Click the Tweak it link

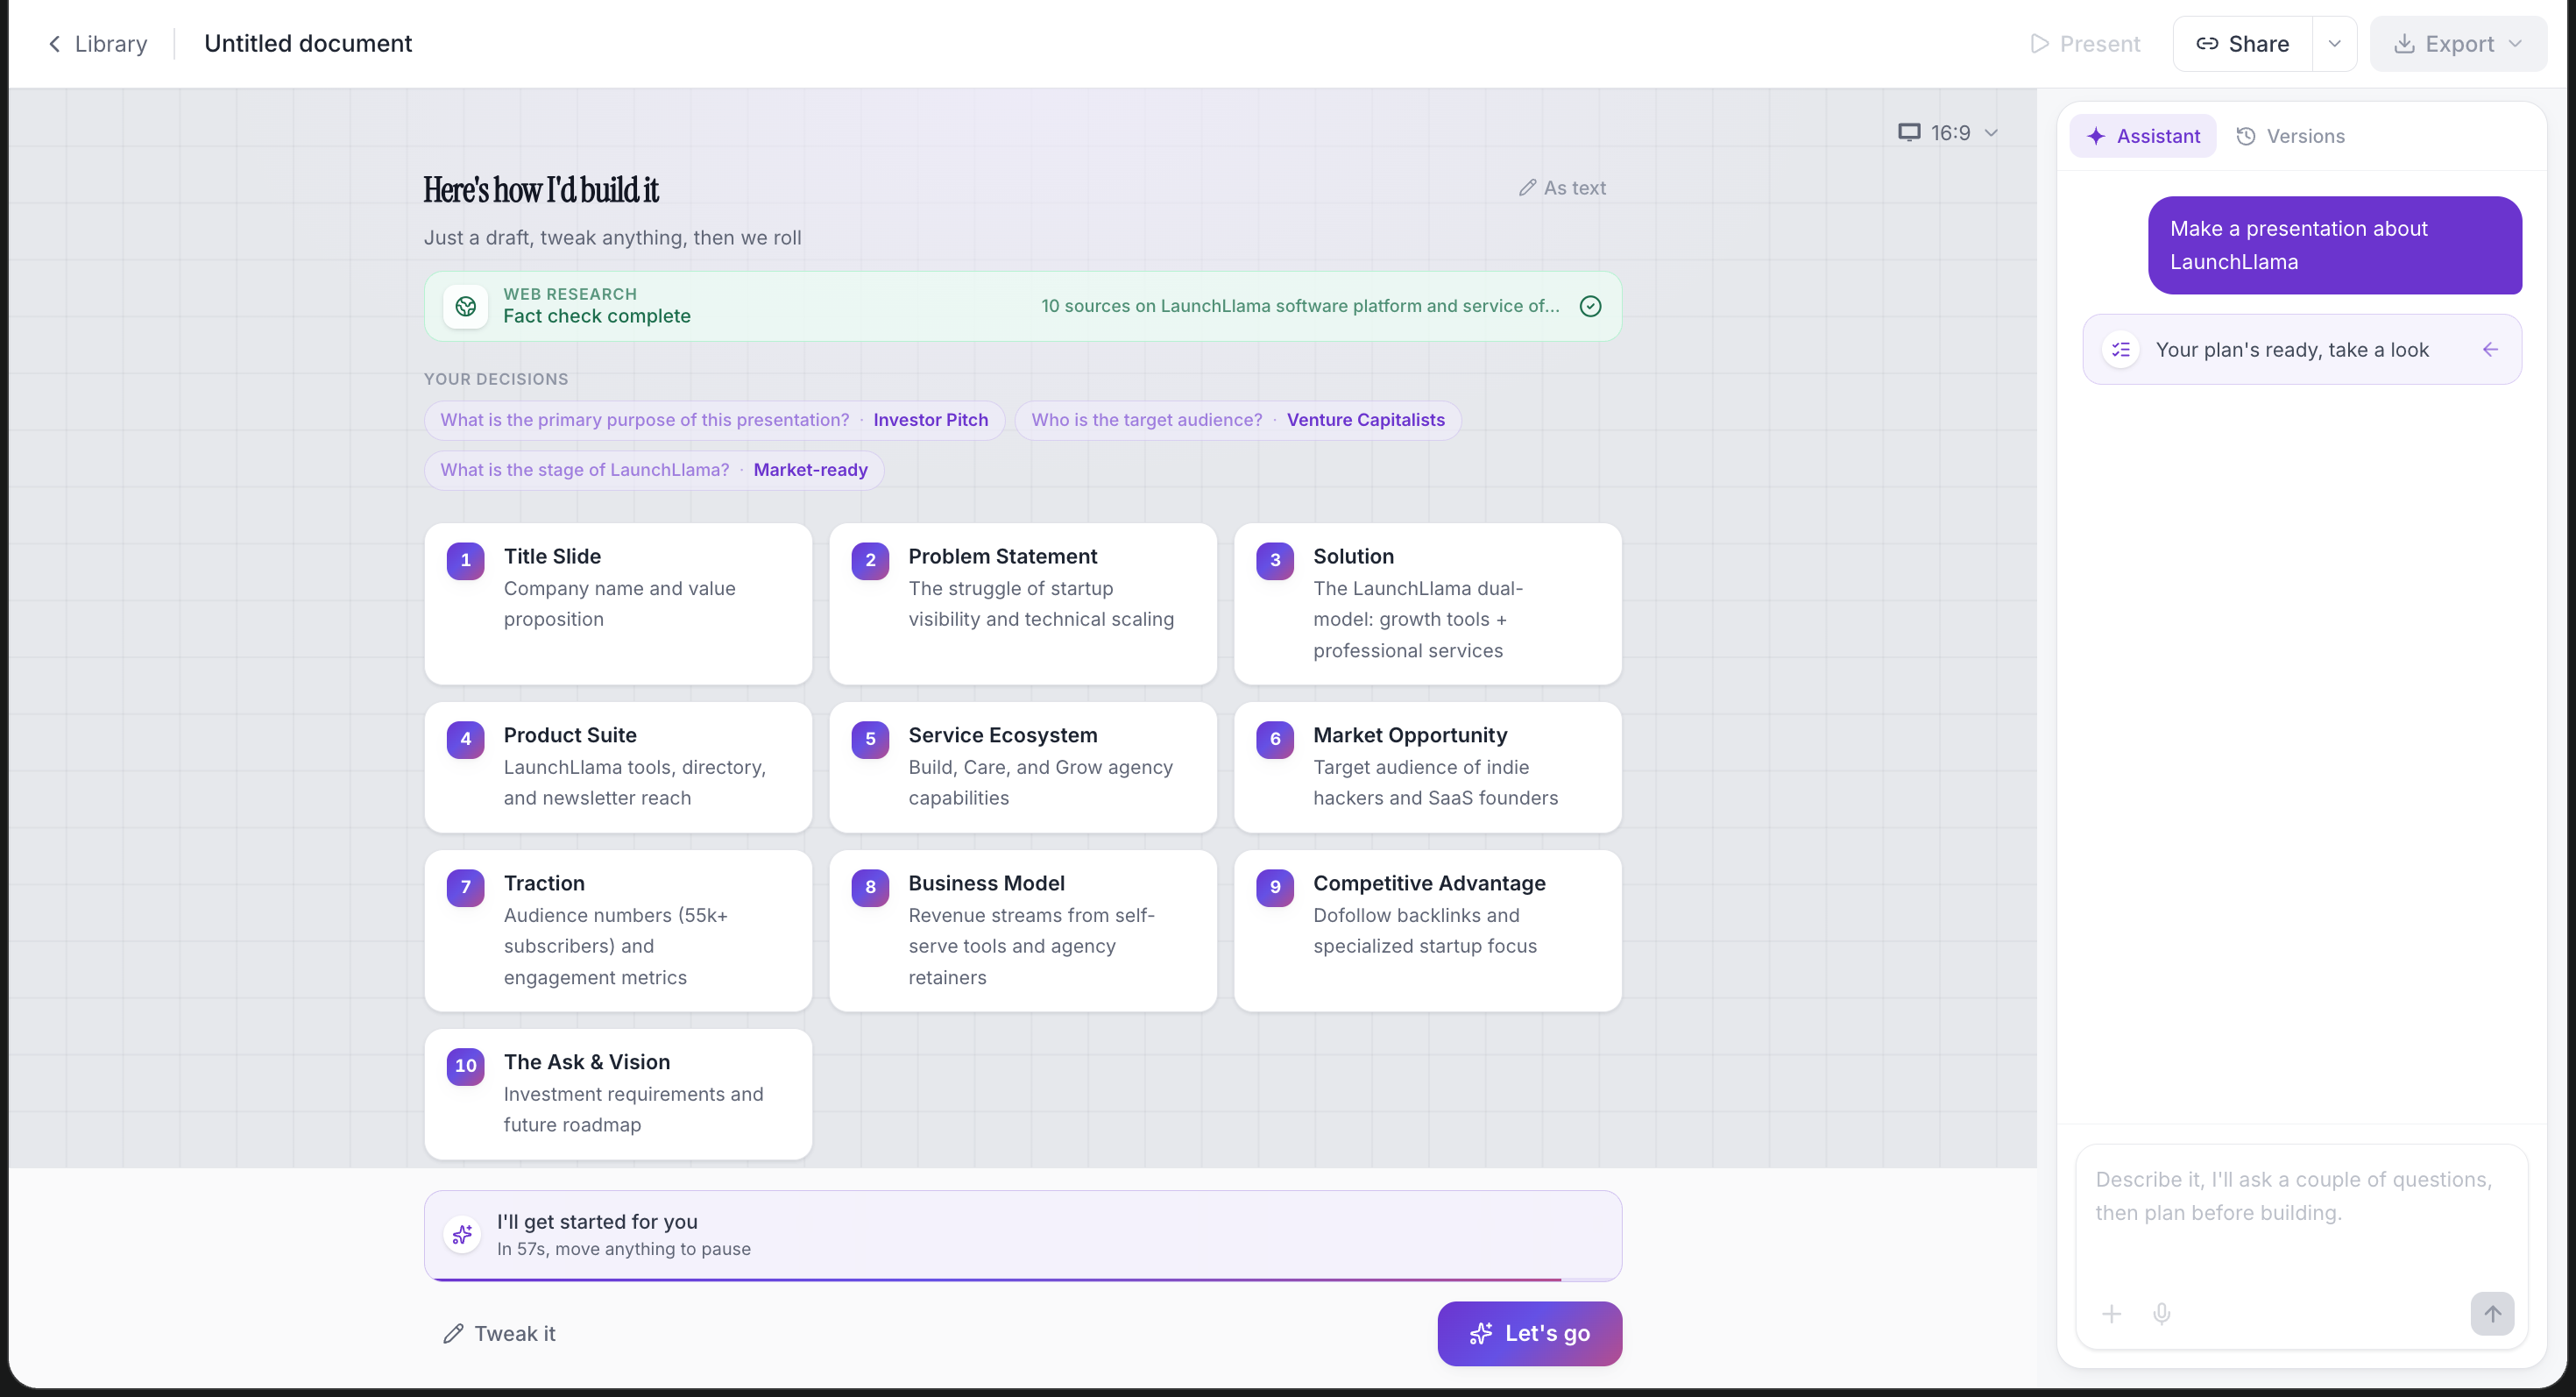coord(499,1333)
